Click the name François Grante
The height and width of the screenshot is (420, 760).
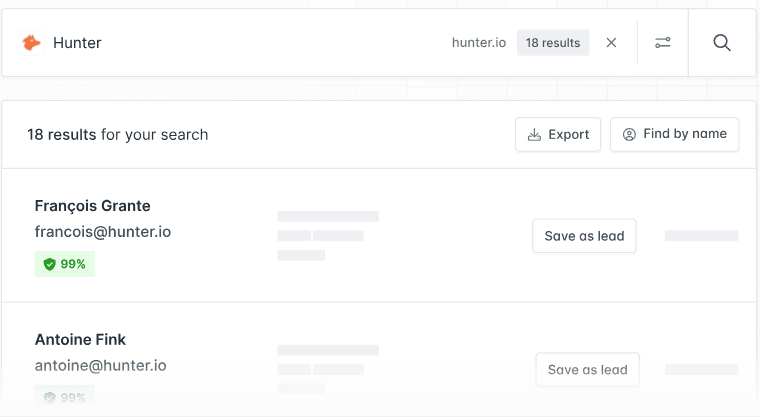pyautogui.click(x=92, y=206)
